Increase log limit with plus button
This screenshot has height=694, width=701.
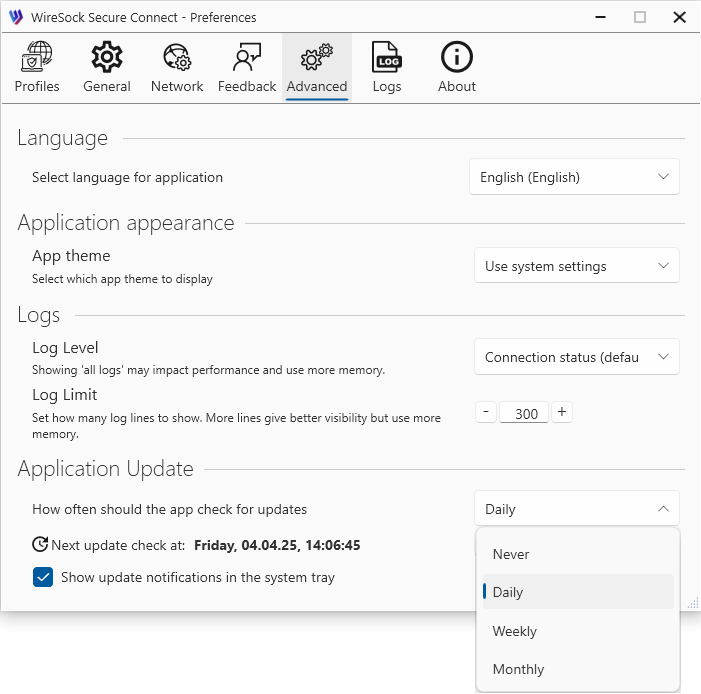point(562,412)
